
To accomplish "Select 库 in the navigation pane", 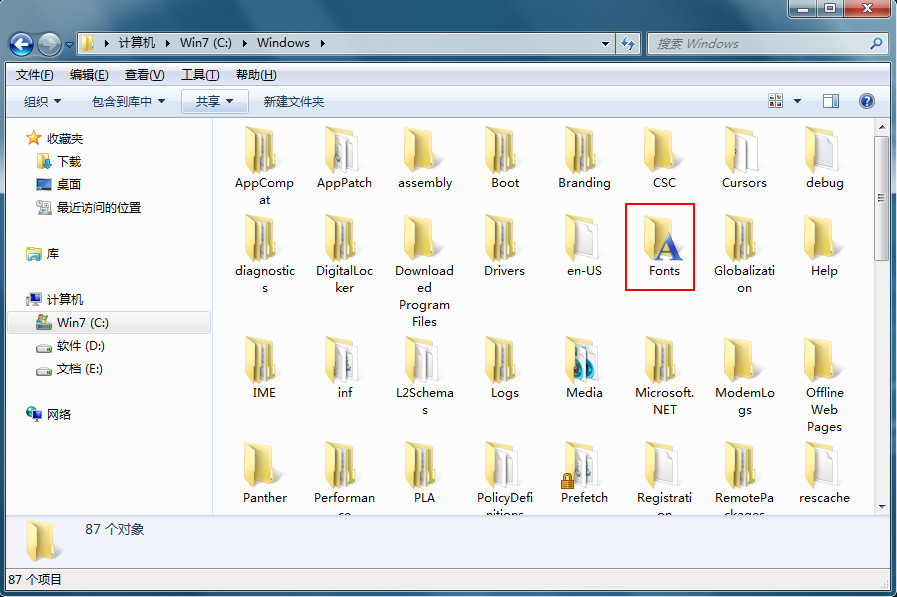I will [x=42, y=253].
